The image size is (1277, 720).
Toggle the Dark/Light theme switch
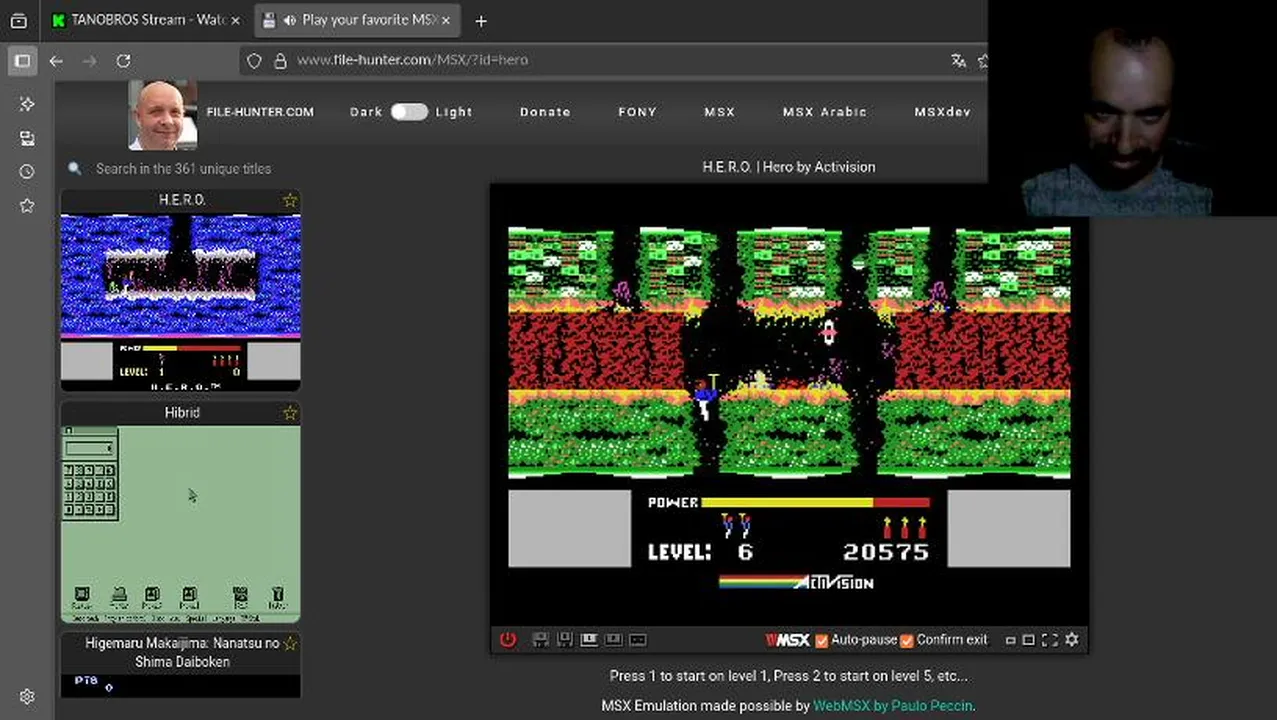point(409,112)
